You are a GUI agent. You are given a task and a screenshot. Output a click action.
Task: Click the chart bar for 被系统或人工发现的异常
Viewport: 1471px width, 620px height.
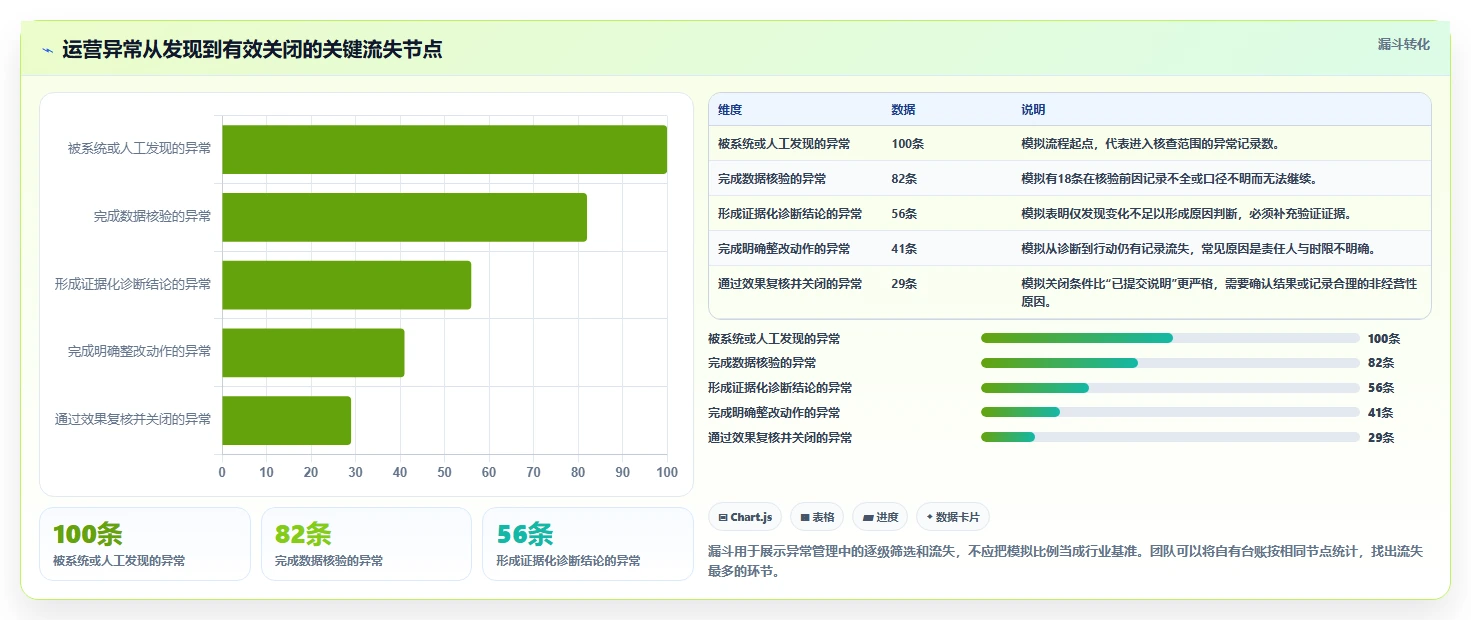coord(444,150)
